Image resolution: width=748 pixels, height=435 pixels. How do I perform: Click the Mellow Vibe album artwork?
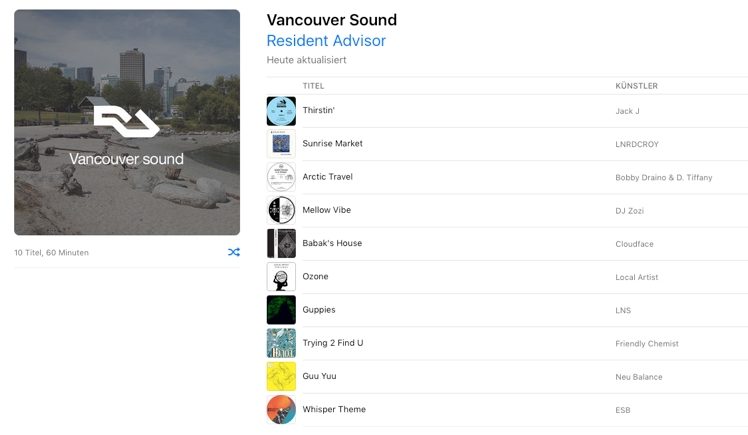[281, 210]
